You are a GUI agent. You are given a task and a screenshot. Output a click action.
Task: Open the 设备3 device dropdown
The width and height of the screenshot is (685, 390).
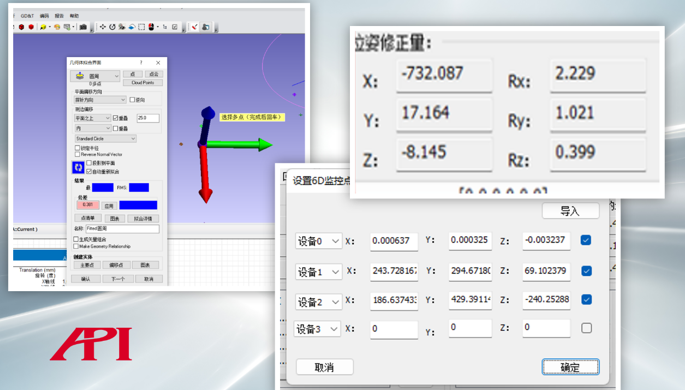[x=317, y=329]
